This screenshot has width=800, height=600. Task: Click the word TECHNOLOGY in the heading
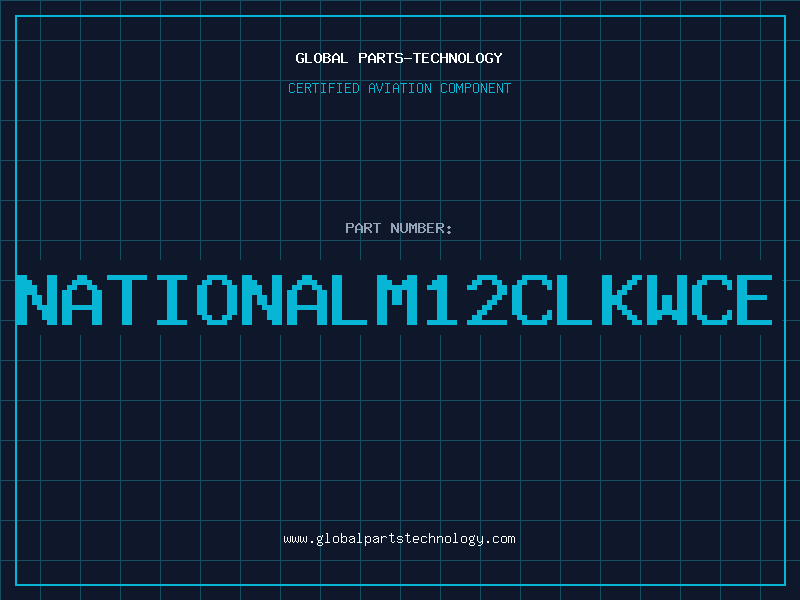coord(458,58)
